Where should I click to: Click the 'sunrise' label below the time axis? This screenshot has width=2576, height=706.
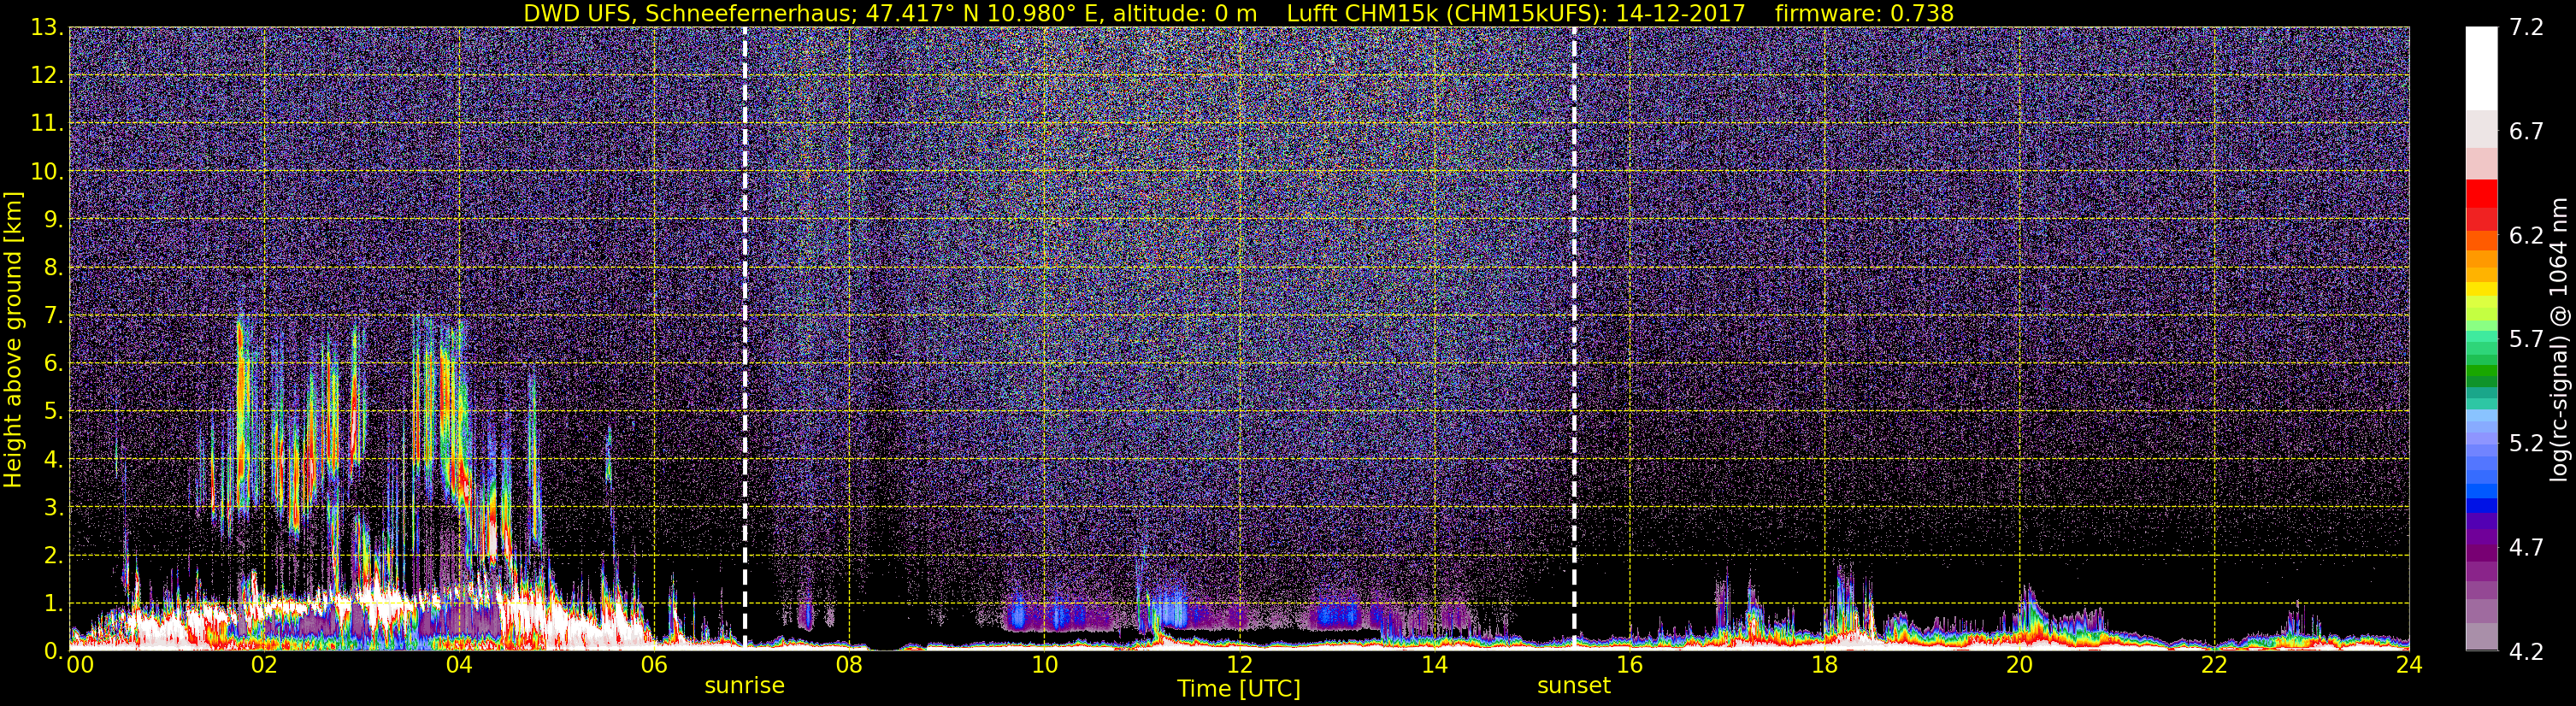point(744,686)
